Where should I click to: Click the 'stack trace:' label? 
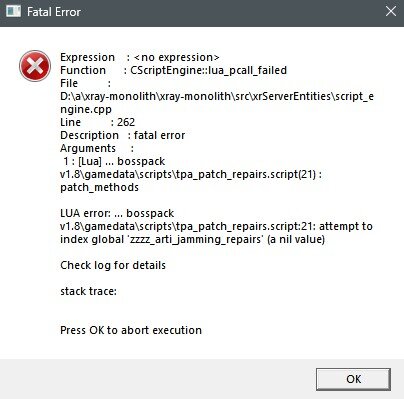coord(88,291)
